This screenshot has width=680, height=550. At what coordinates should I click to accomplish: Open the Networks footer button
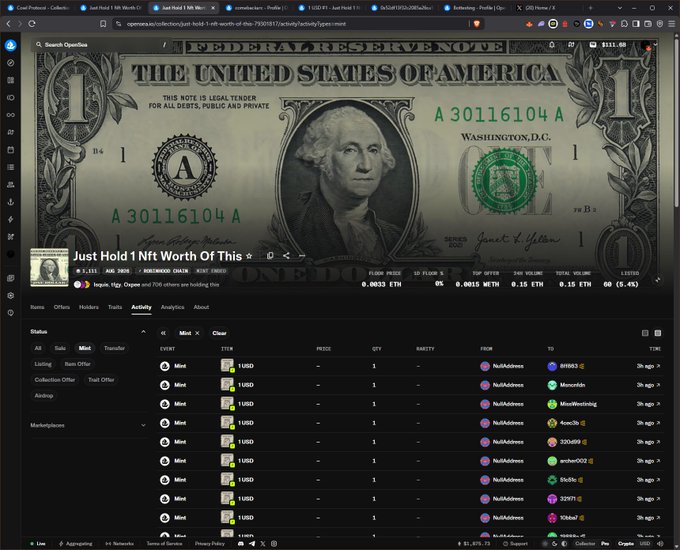tap(119, 543)
